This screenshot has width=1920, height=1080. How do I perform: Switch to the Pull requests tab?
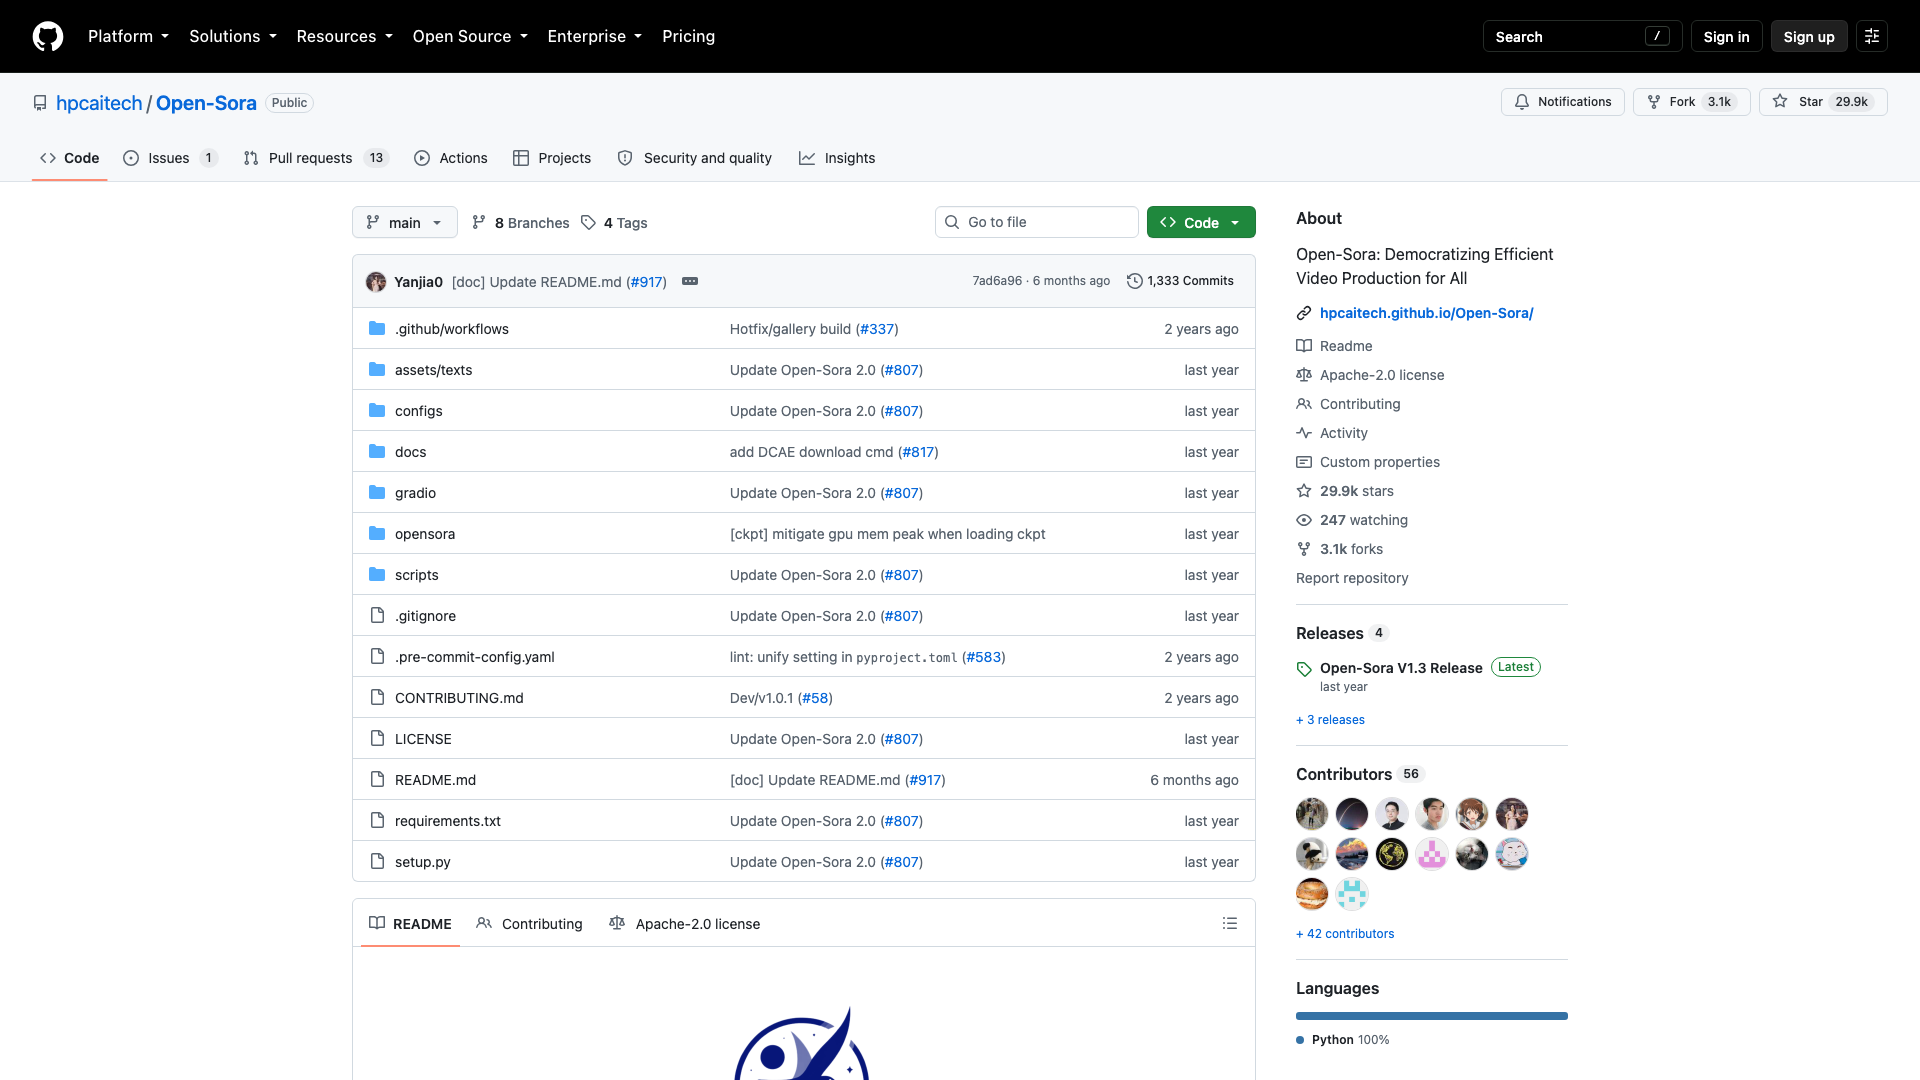coord(315,158)
